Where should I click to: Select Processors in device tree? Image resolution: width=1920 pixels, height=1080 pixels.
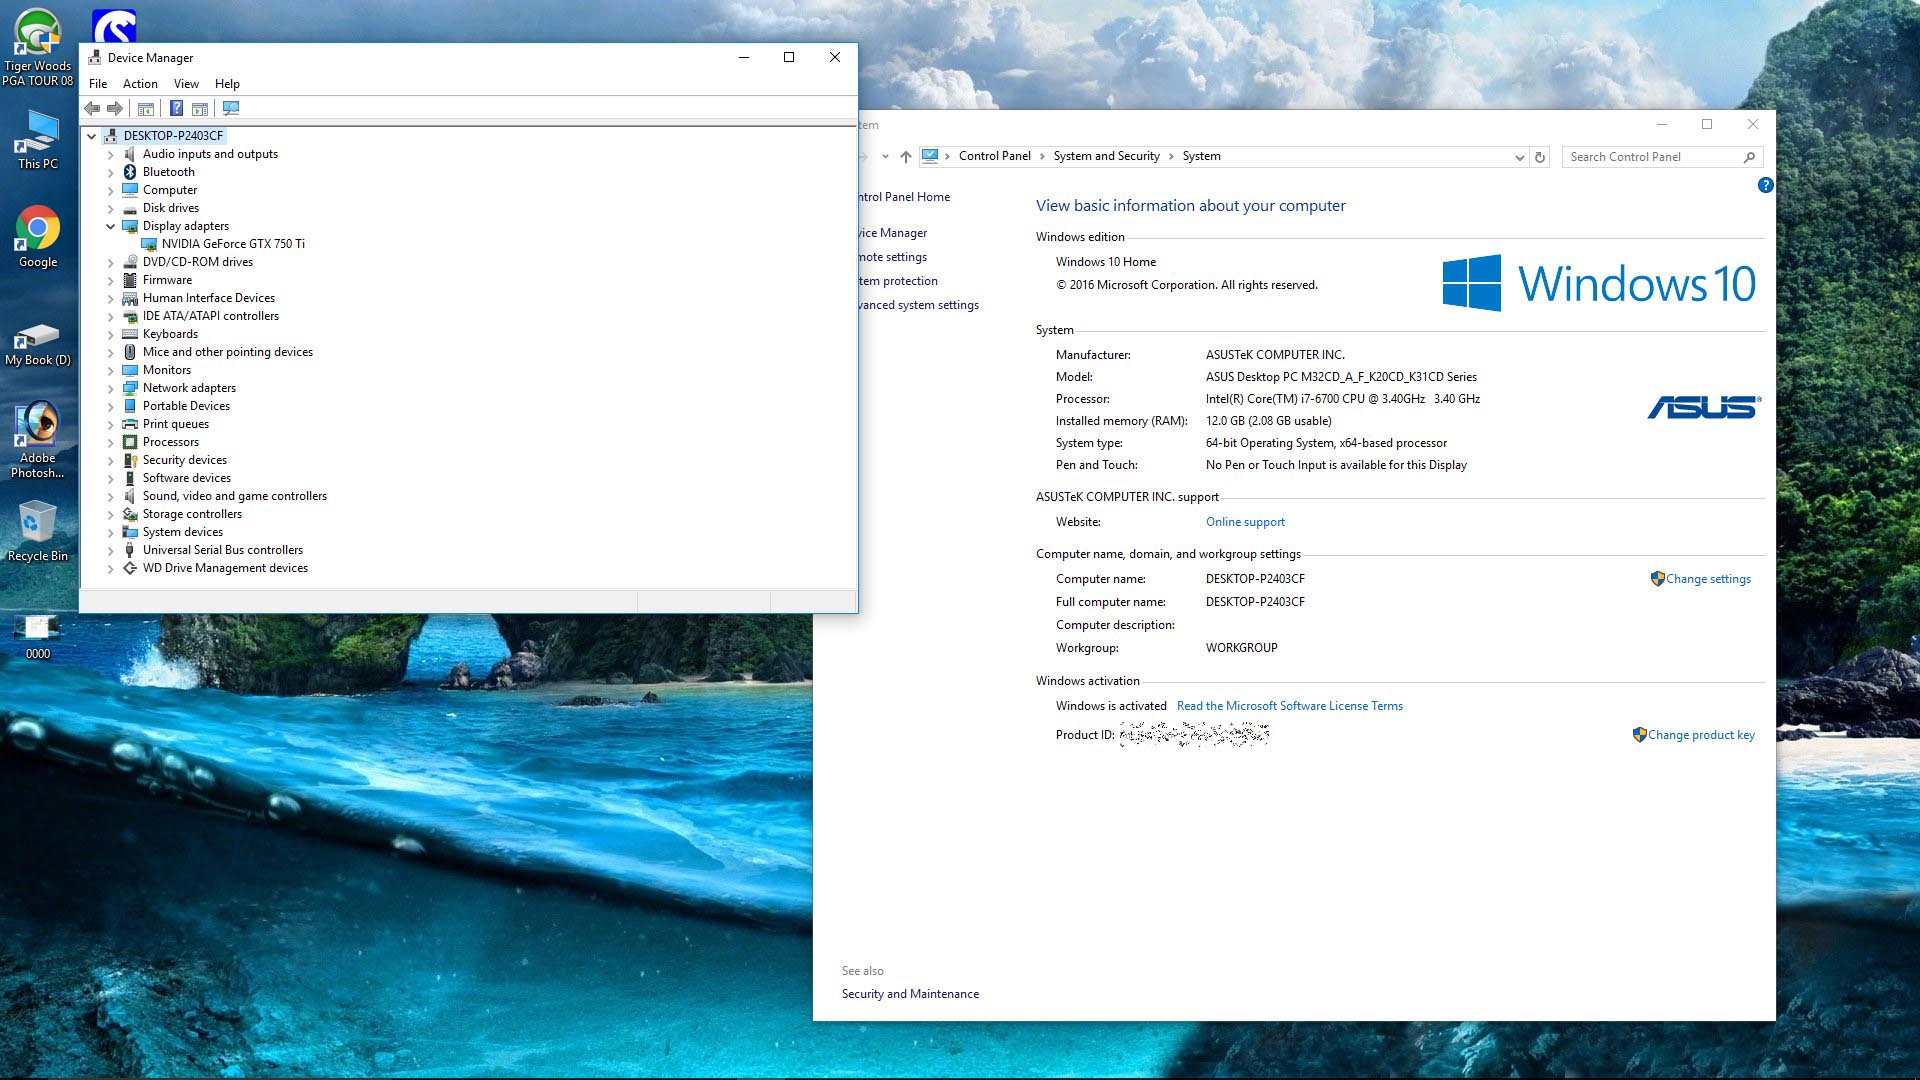[x=170, y=442]
